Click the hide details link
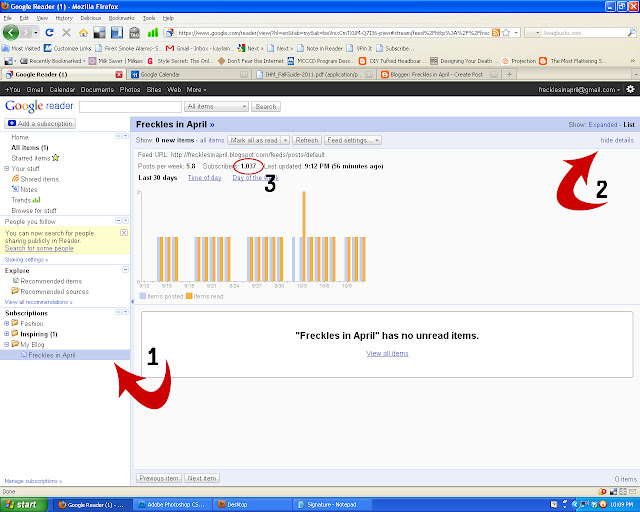This screenshot has width=640, height=512. 617,140
